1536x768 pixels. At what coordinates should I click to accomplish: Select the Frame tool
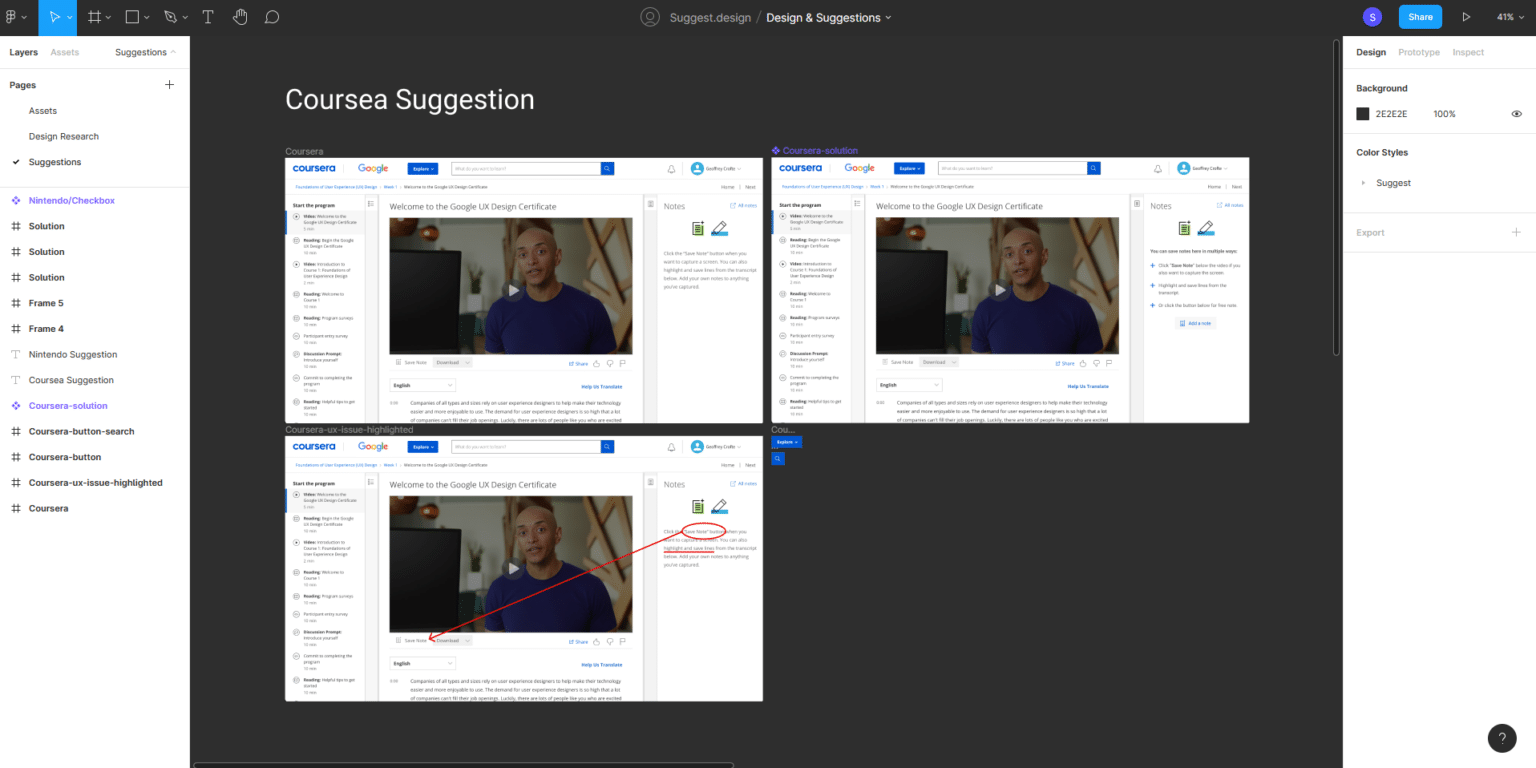(94, 17)
